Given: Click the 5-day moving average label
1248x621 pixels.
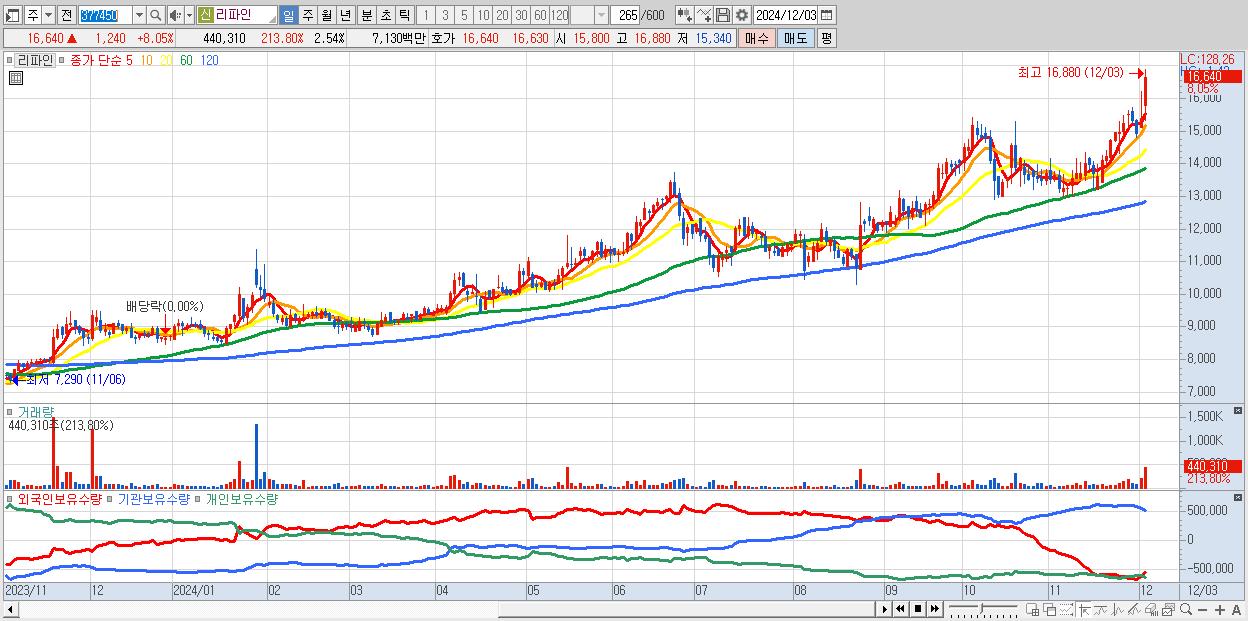Looking at the screenshot, I should [x=130, y=60].
